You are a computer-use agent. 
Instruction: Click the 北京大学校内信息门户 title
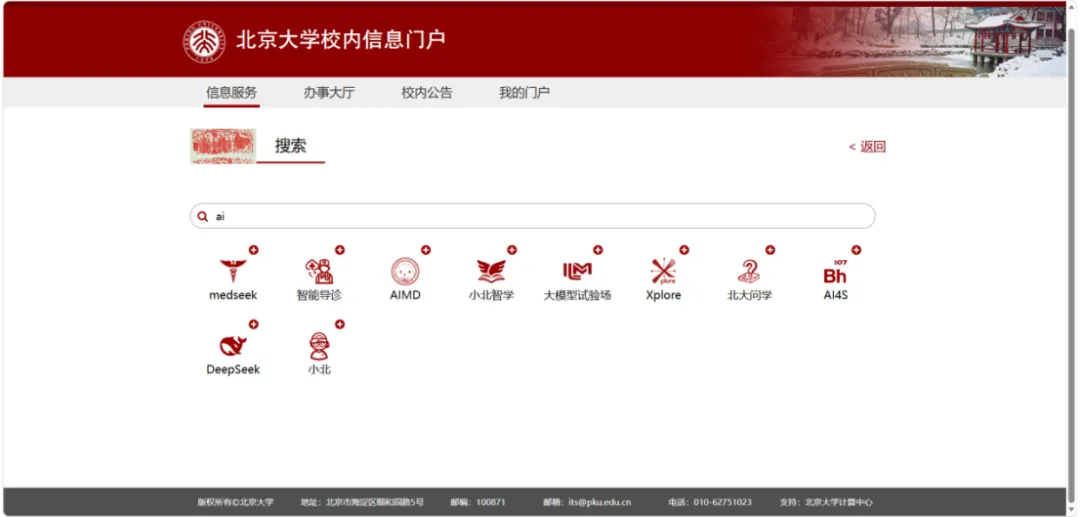341,39
